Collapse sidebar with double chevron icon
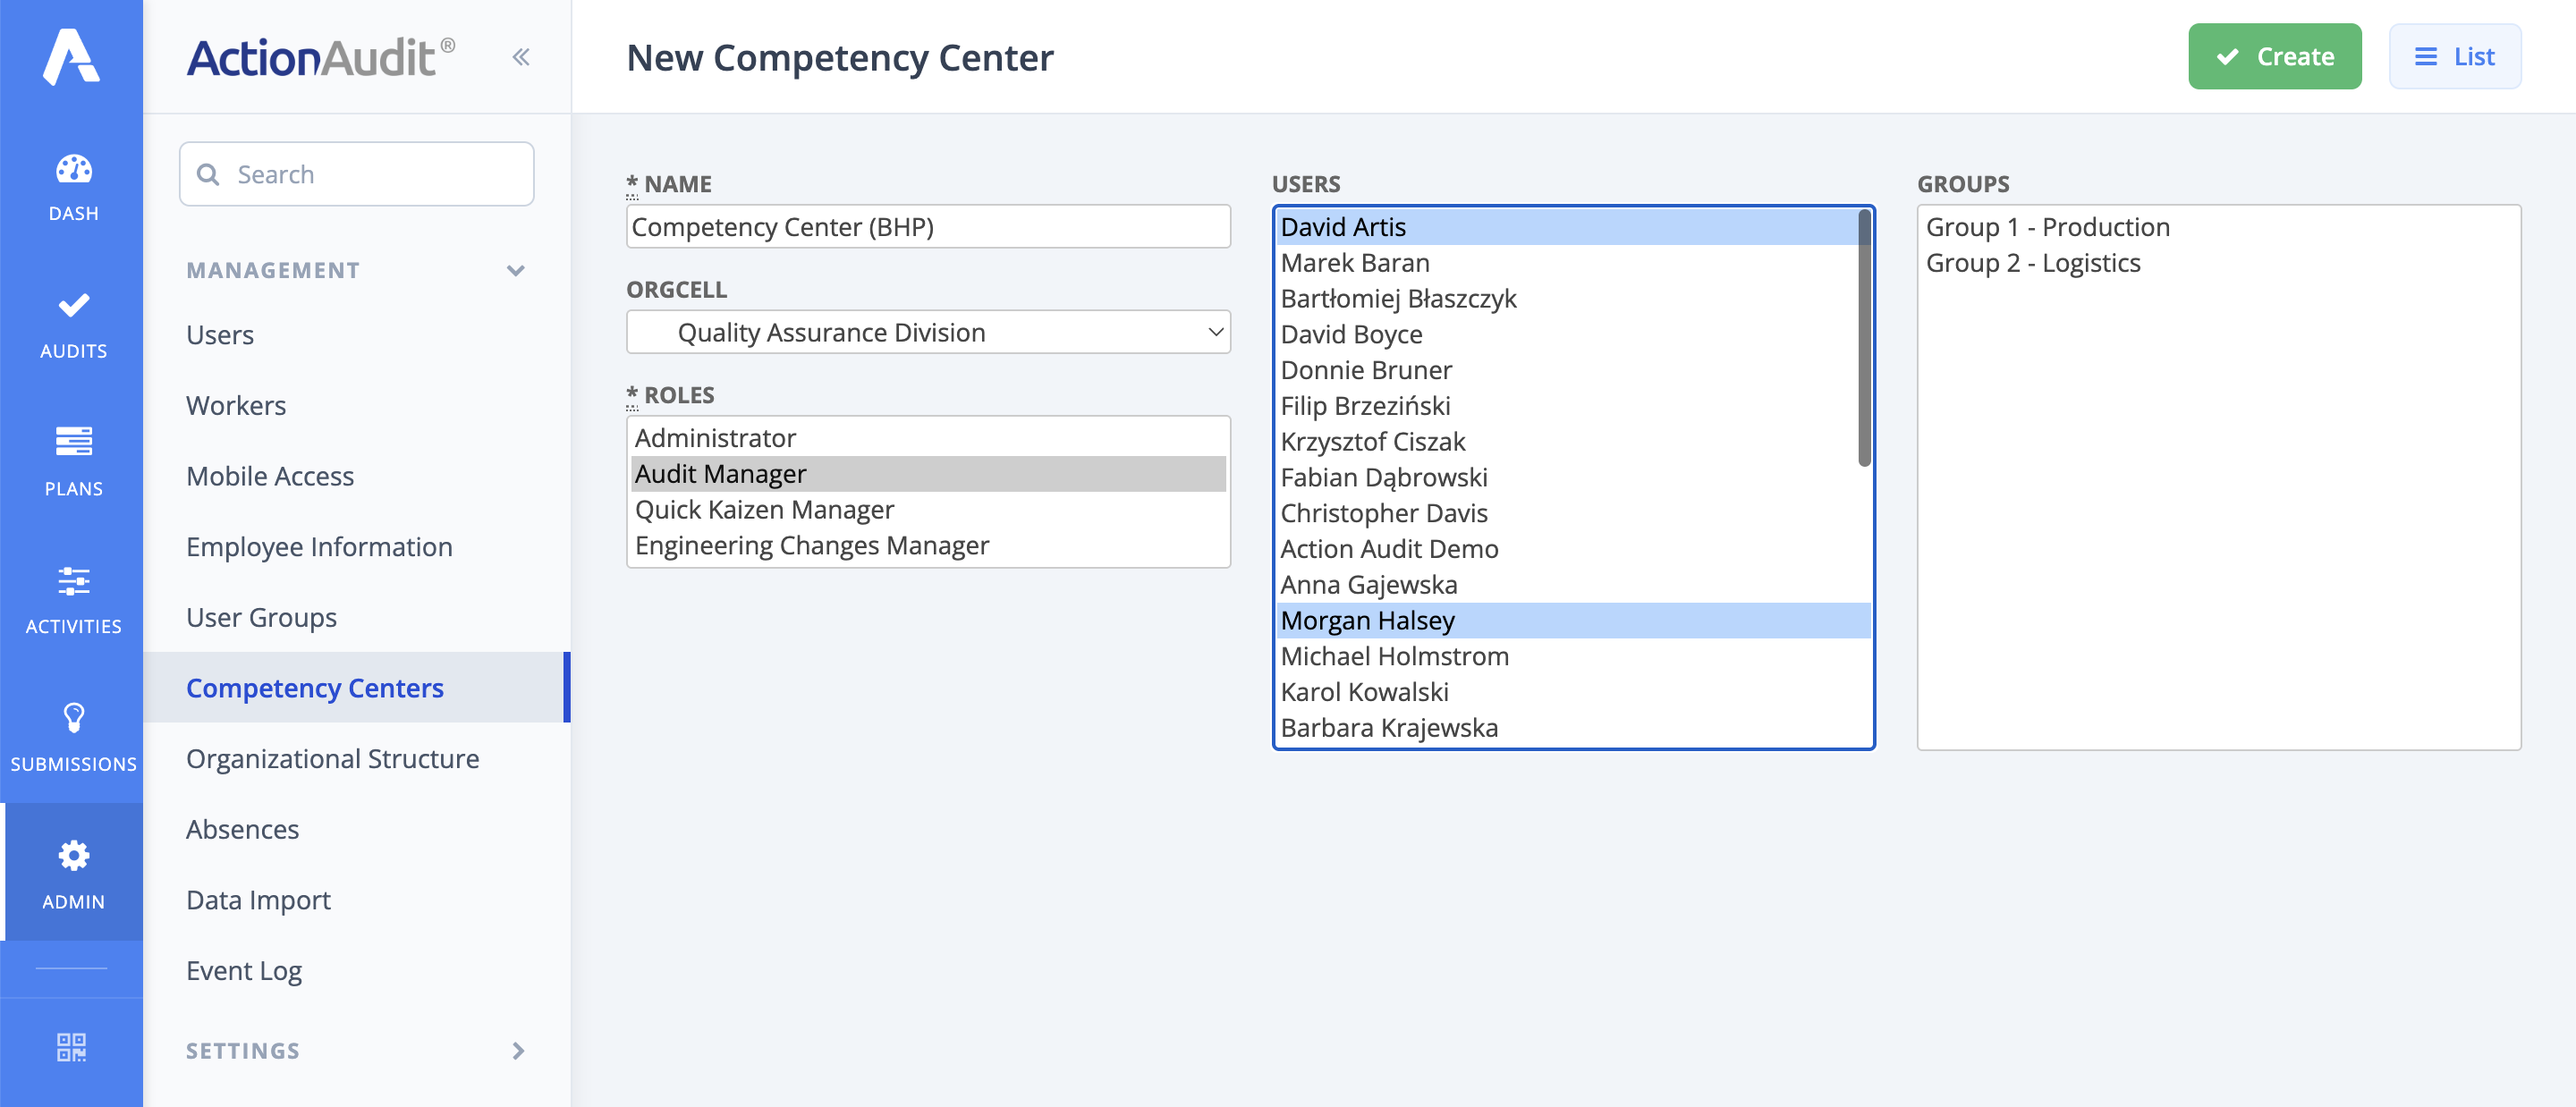Viewport: 2576px width, 1107px height. coord(521,57)
